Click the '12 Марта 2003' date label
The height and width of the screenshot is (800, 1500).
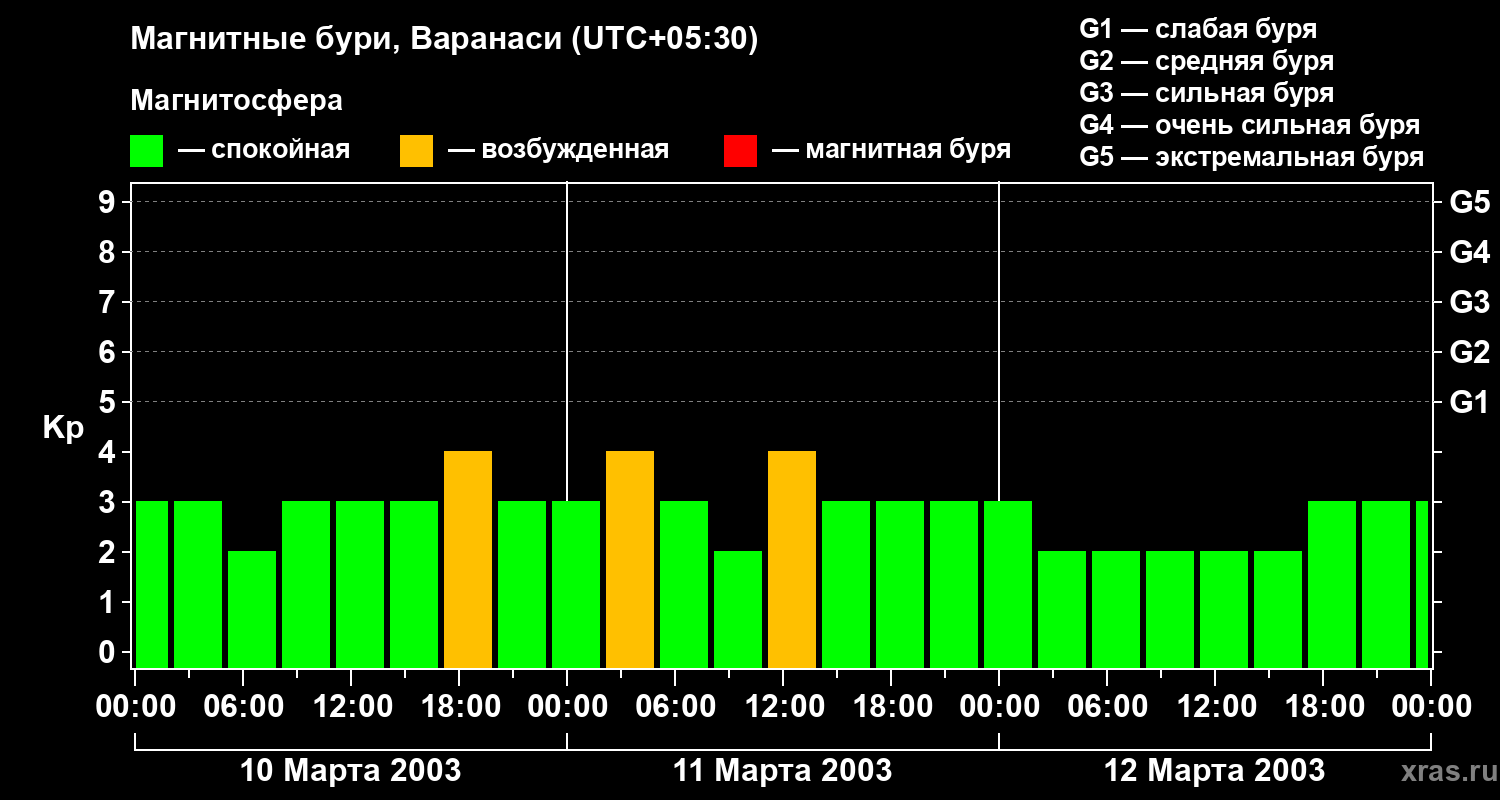[1214, 771]
